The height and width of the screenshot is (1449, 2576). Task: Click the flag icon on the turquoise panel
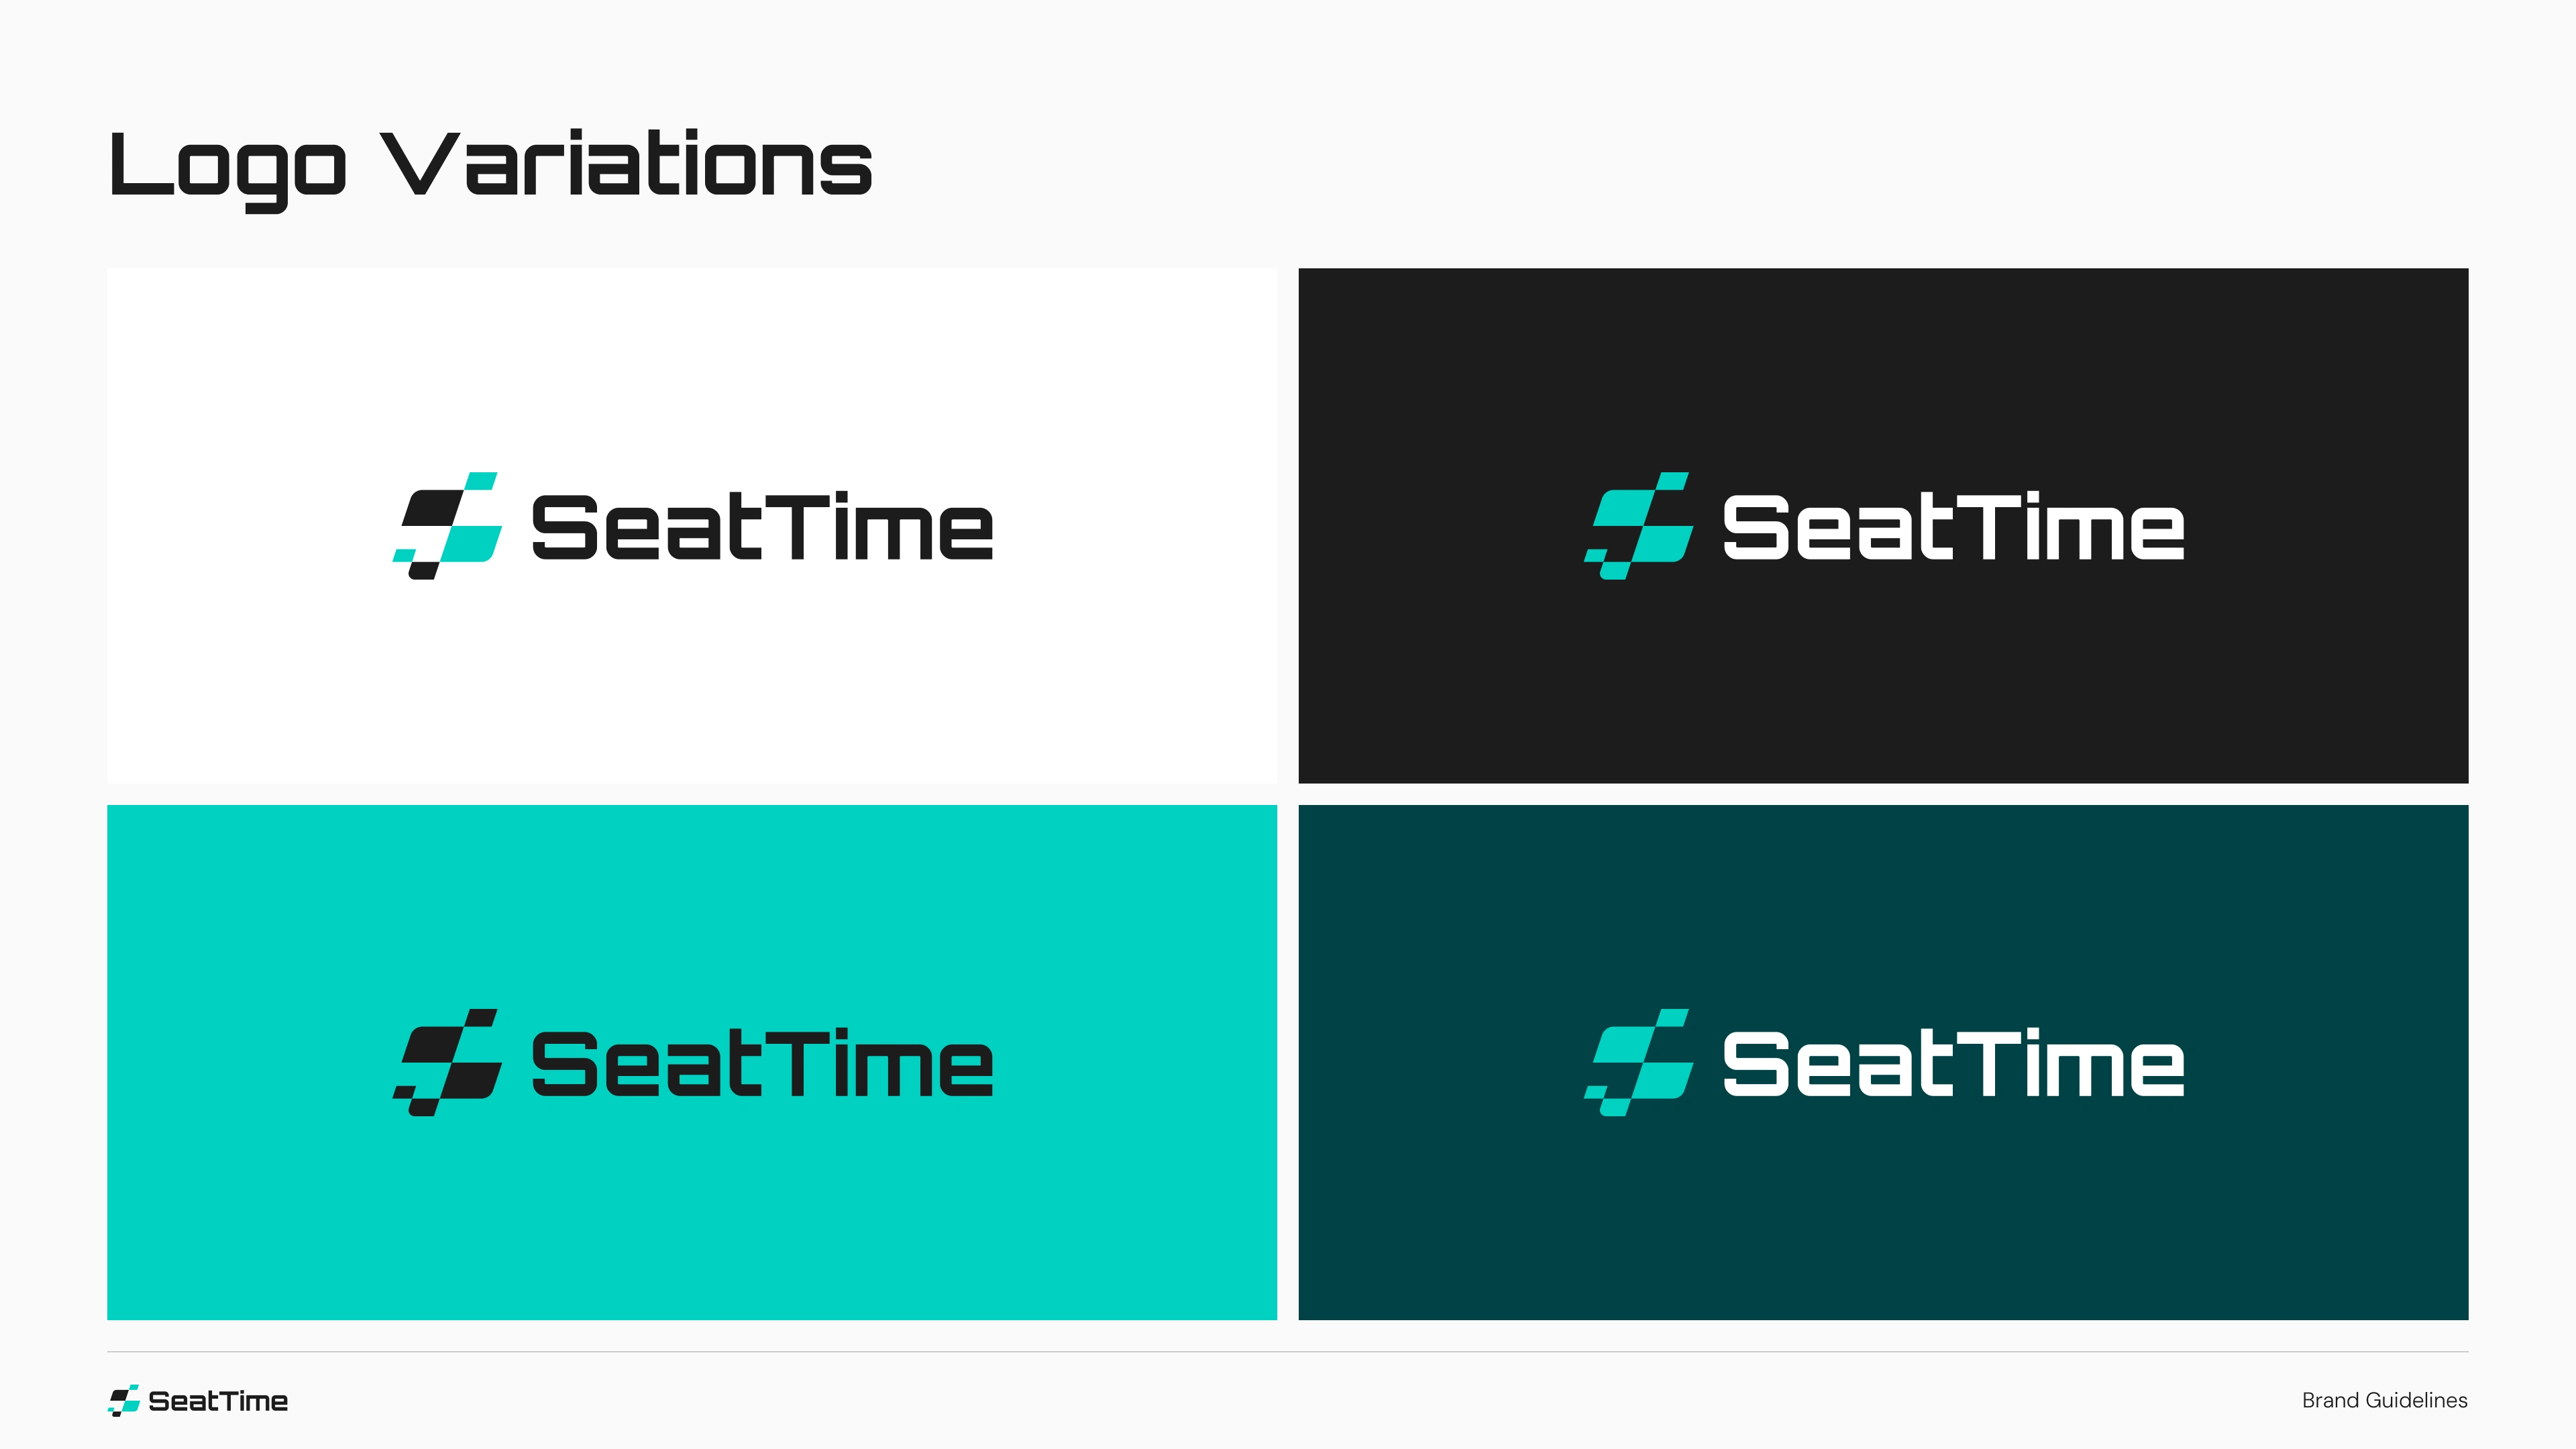tap(447, 1062)
